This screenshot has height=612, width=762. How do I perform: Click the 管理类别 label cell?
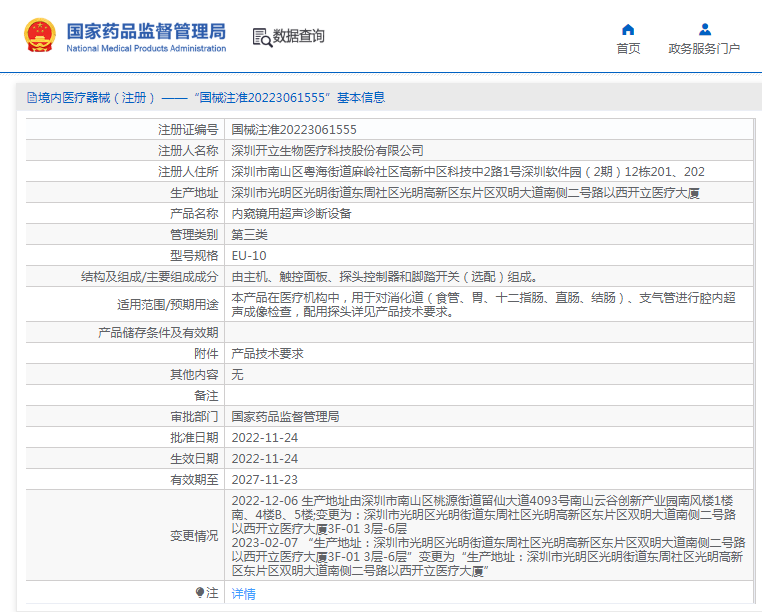coord(125,235)
